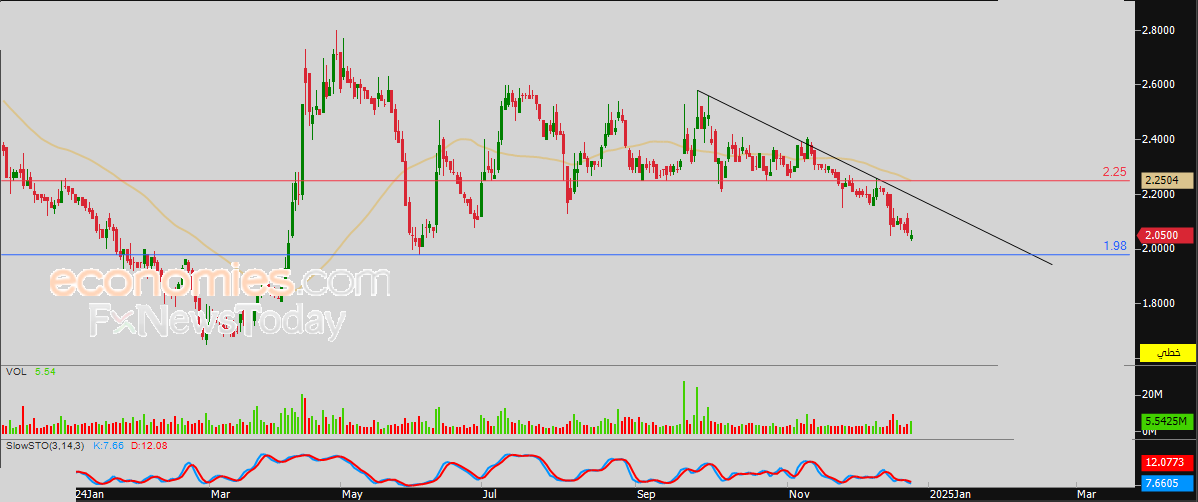Select the SlowSTO(3,14,3) indicator label

tap(44, 445)
